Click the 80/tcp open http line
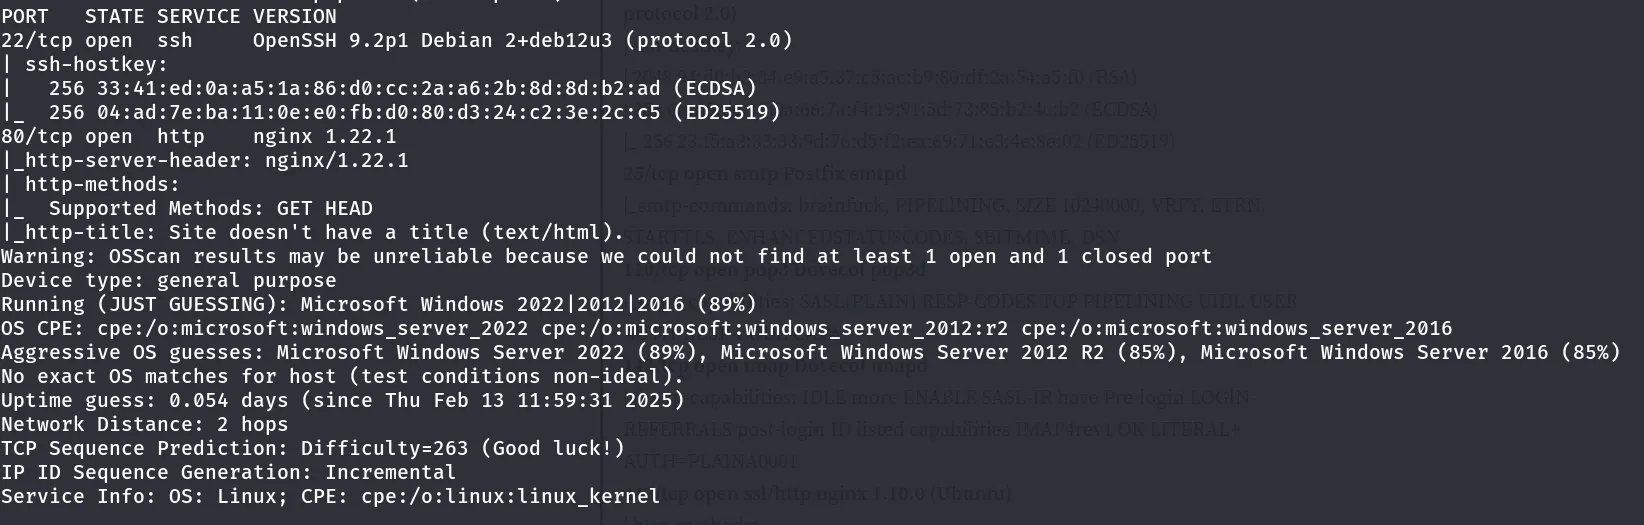This screenshot has width=1644, height=525. pyautogui.click(x=199, y=136)
